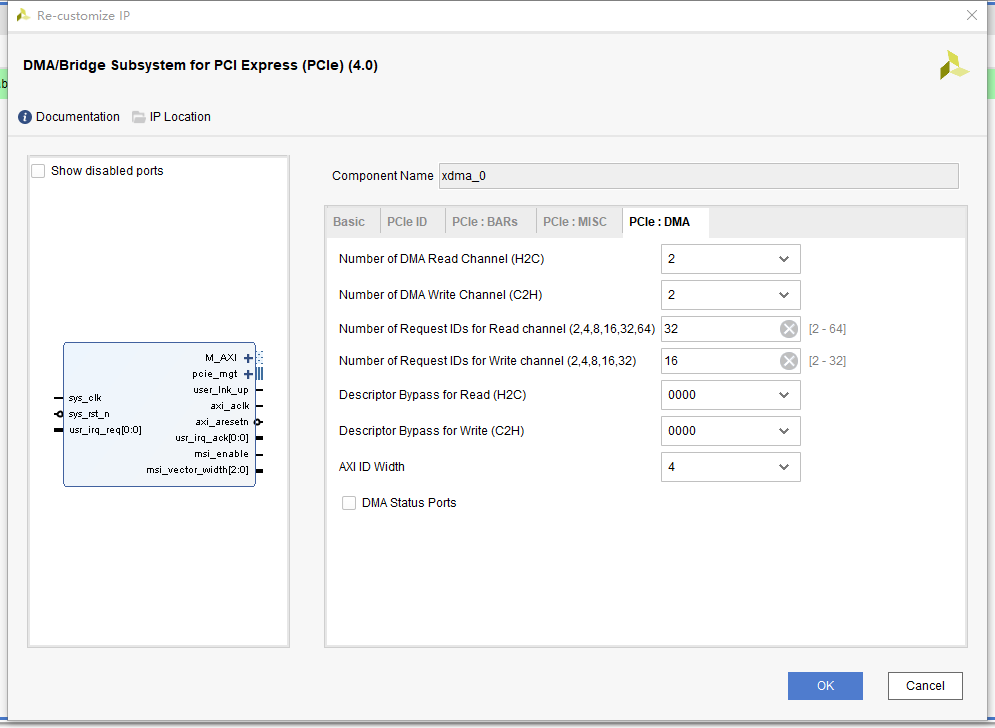Screen dimensions: 995x728
Task: Switch to the Basic tab
Action: coord(349,222)
